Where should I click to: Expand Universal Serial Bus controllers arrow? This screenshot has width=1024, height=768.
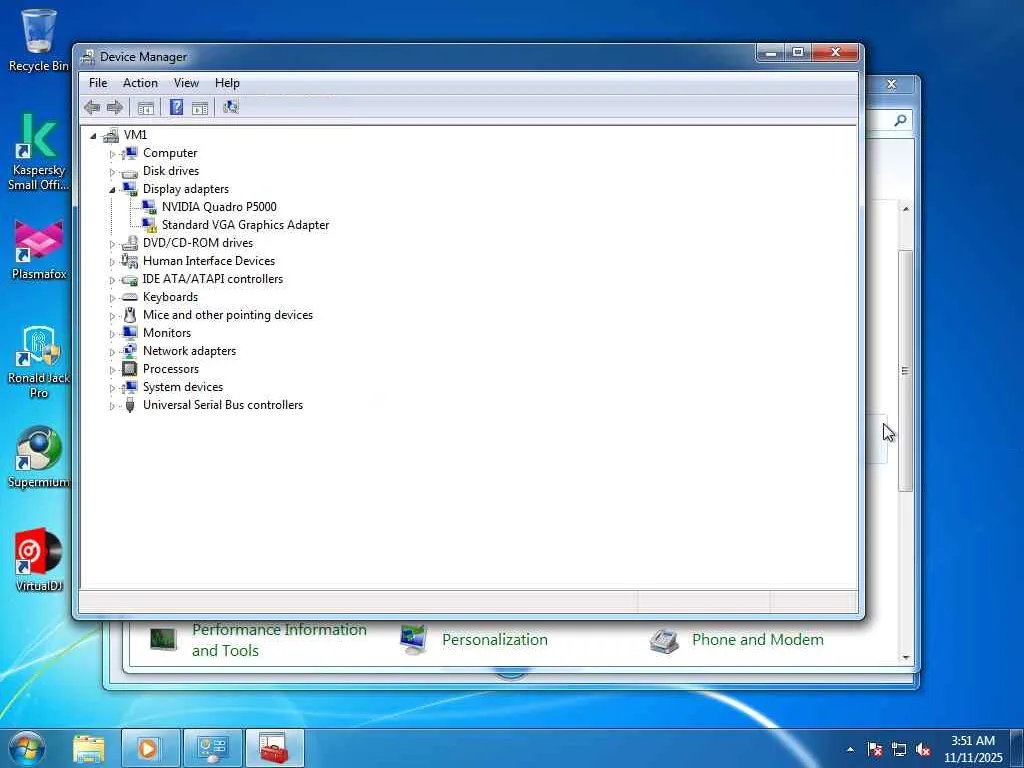click(112, 406)
